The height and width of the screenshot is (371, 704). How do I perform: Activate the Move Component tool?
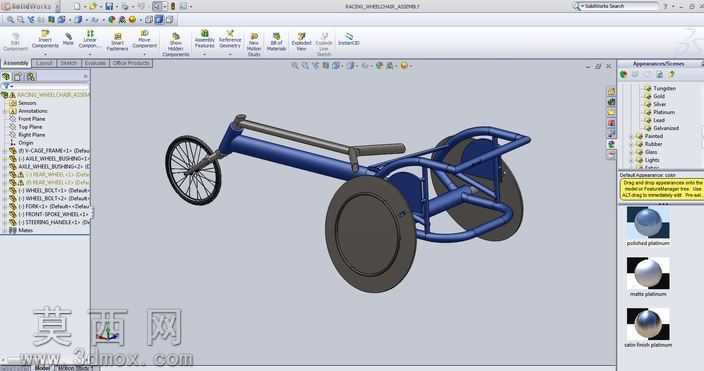(145, 40)
